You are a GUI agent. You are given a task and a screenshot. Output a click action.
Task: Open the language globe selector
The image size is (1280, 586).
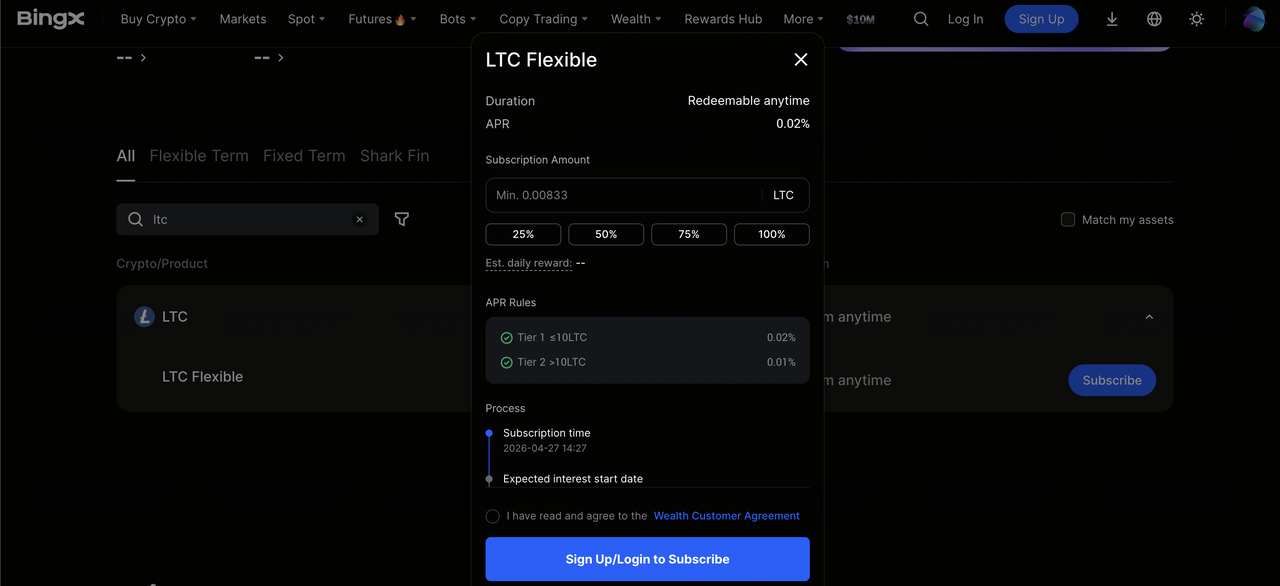tap(1154, 19)
